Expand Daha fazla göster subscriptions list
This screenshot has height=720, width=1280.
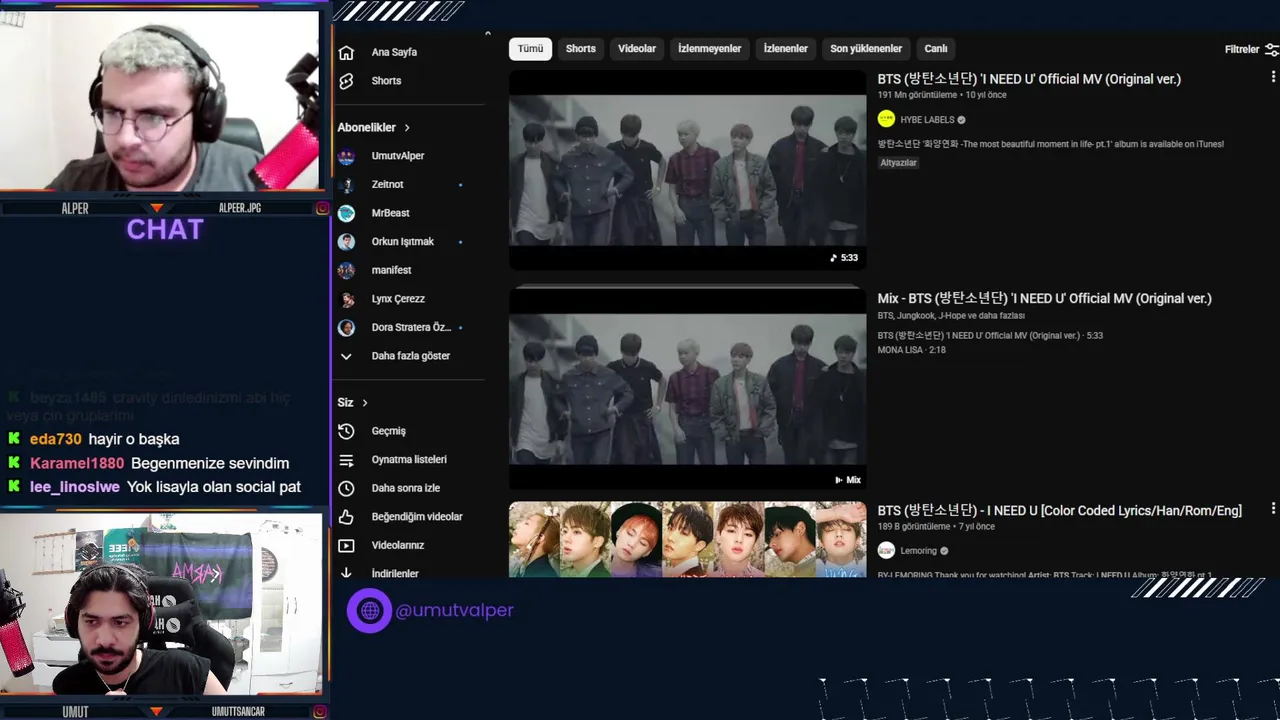410,356
